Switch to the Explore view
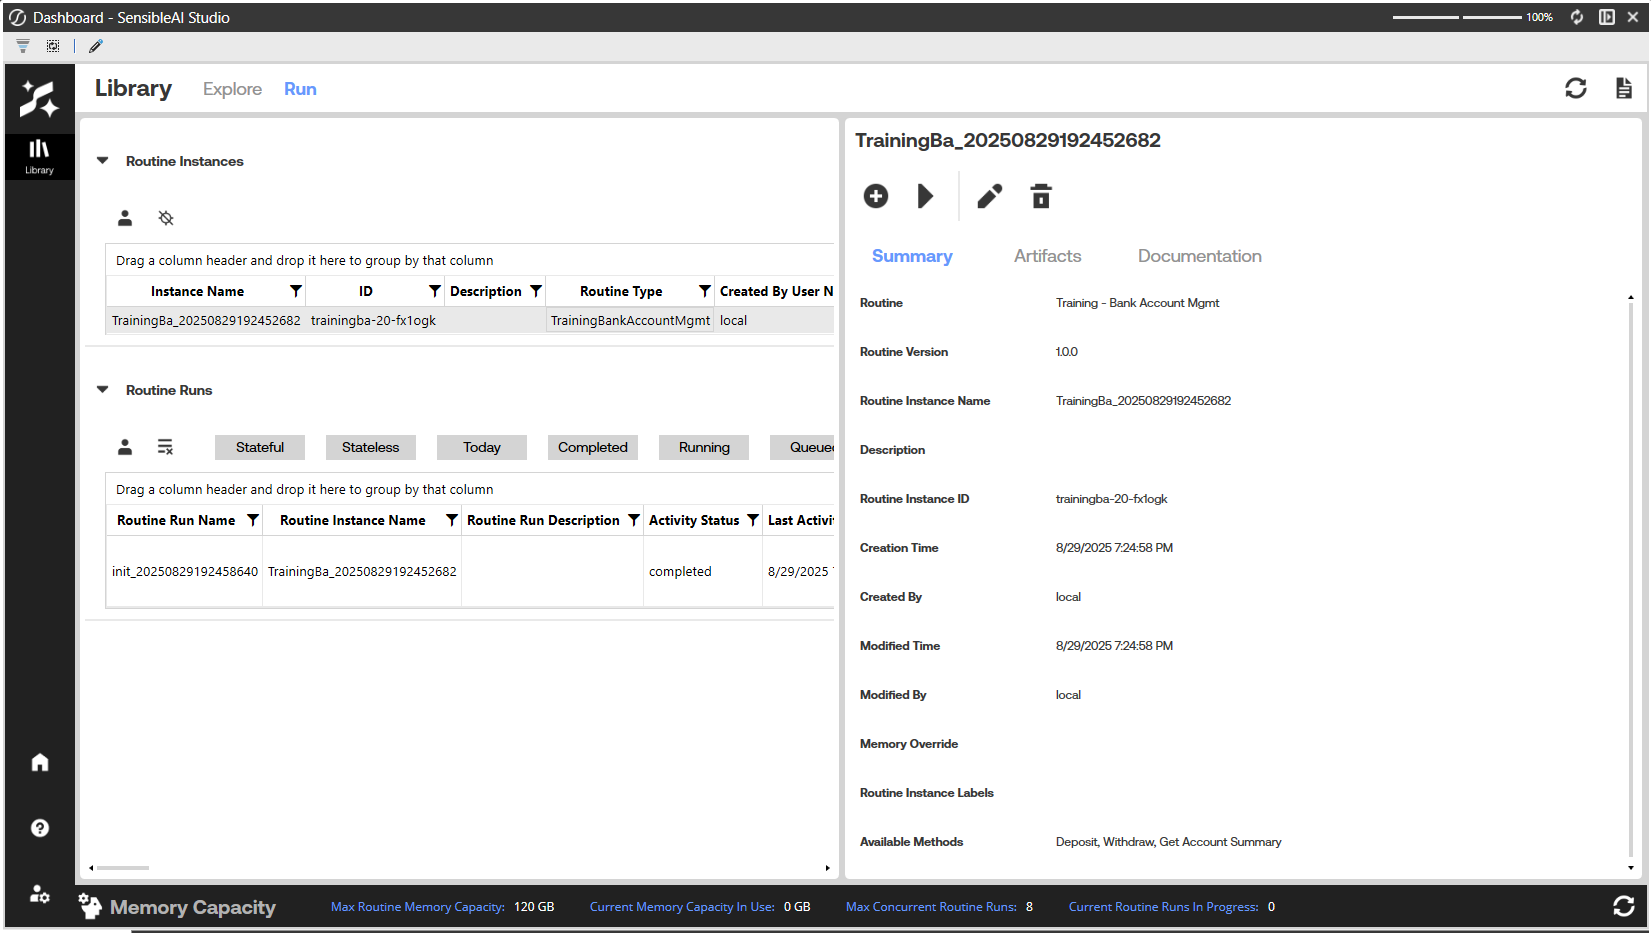This screenshot has width=1651, height=933. pyautogui.click(x=232, y=89)
